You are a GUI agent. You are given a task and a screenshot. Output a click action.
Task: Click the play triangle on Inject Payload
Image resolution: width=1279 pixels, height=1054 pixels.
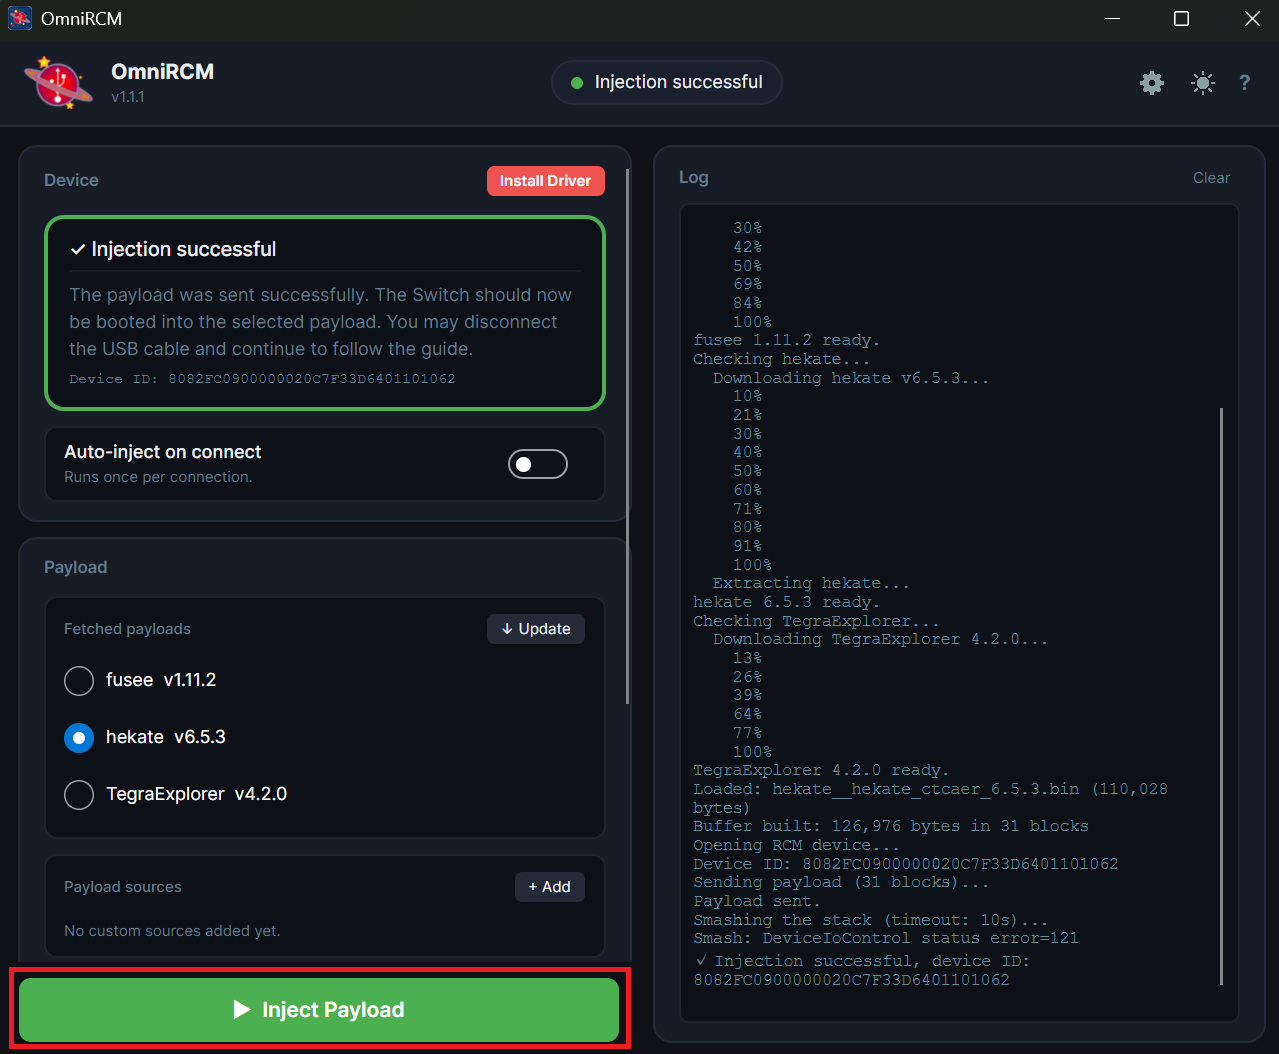click(x=242, y=1010)
